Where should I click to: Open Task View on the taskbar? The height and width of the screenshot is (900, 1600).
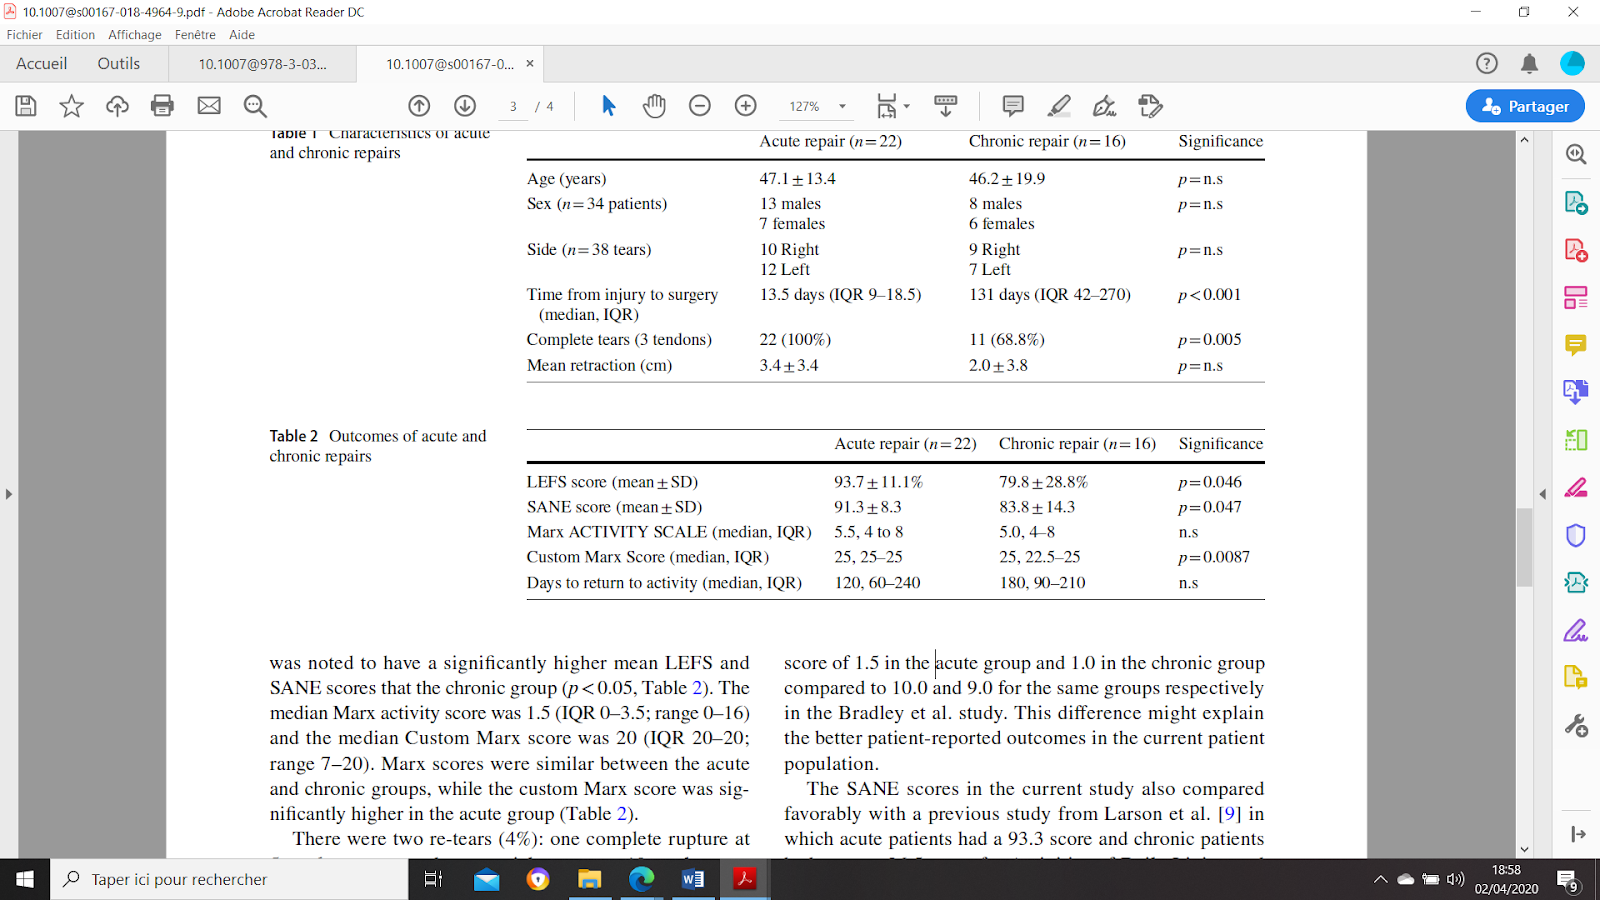pos(434,879)
